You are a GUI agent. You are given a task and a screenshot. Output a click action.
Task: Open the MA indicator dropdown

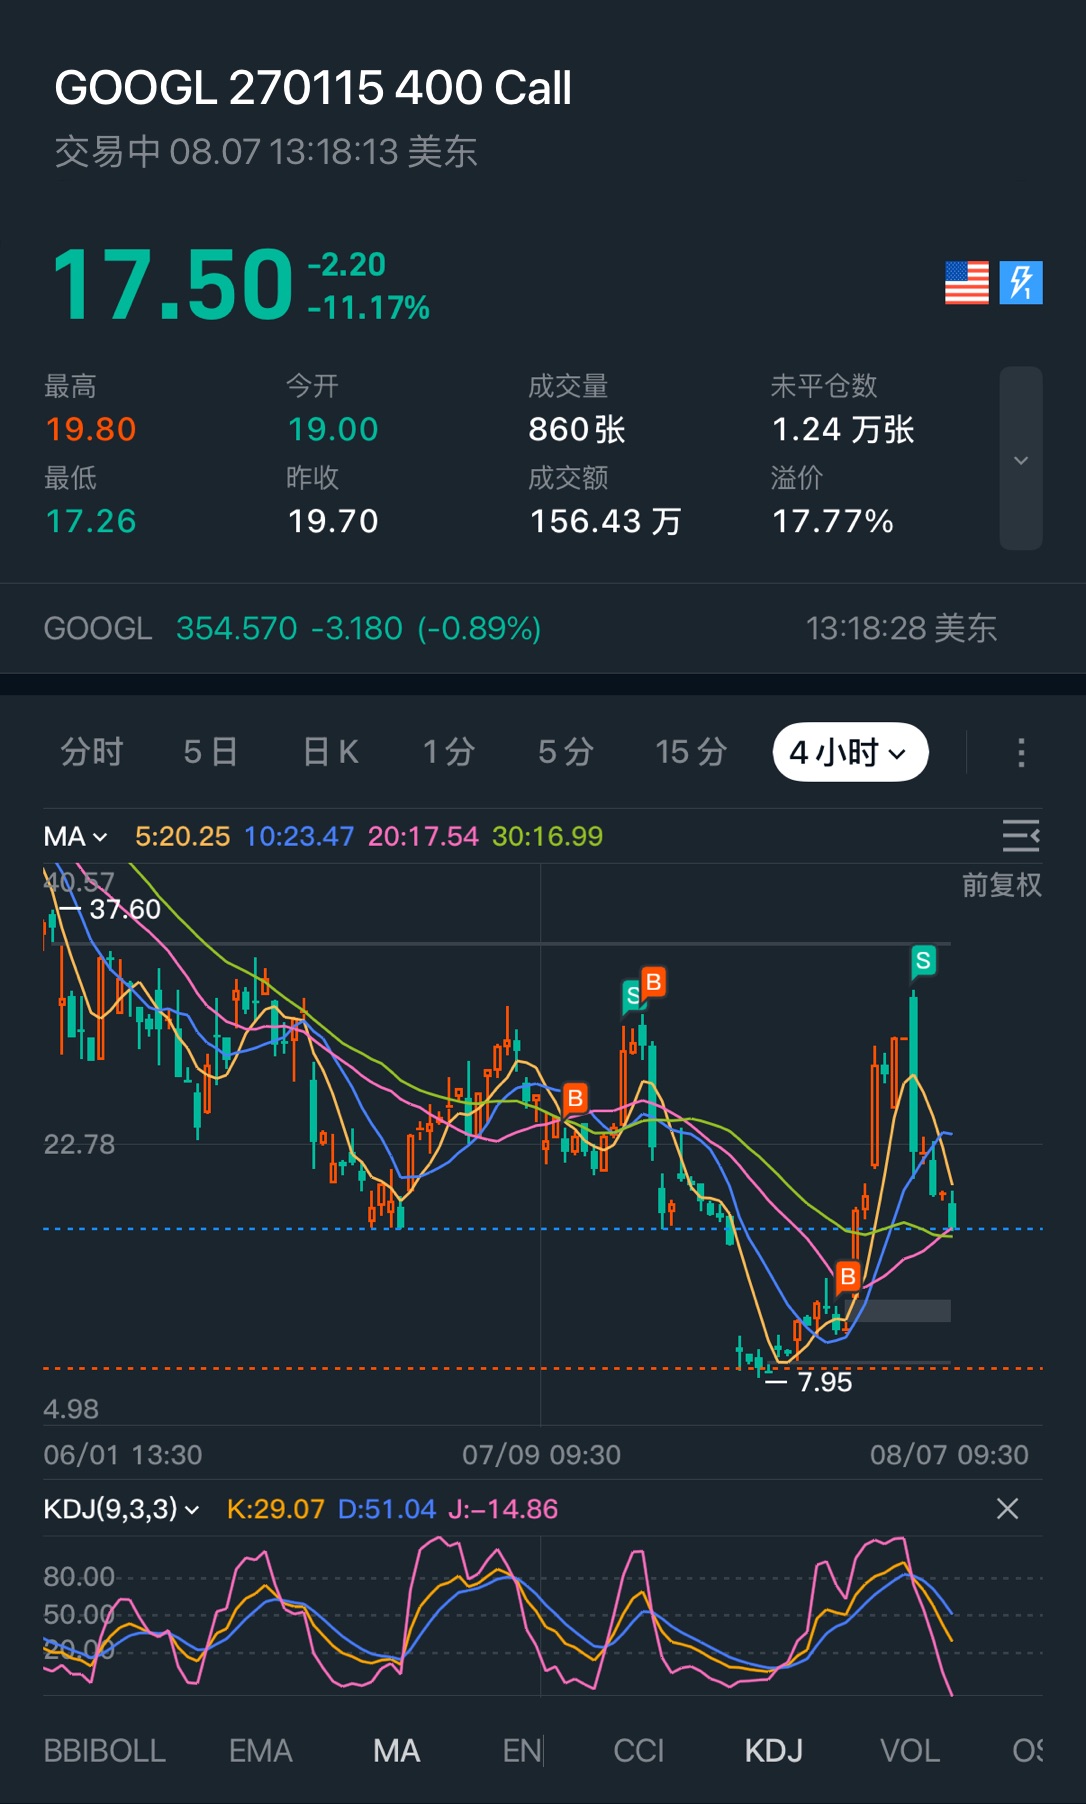[x=75, y=836]
